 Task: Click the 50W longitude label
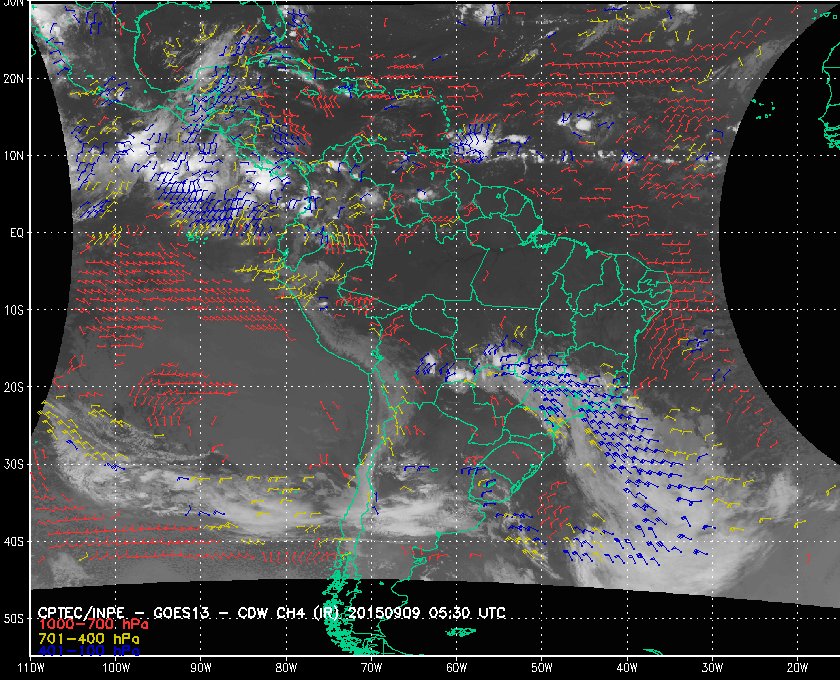point(542,668)
